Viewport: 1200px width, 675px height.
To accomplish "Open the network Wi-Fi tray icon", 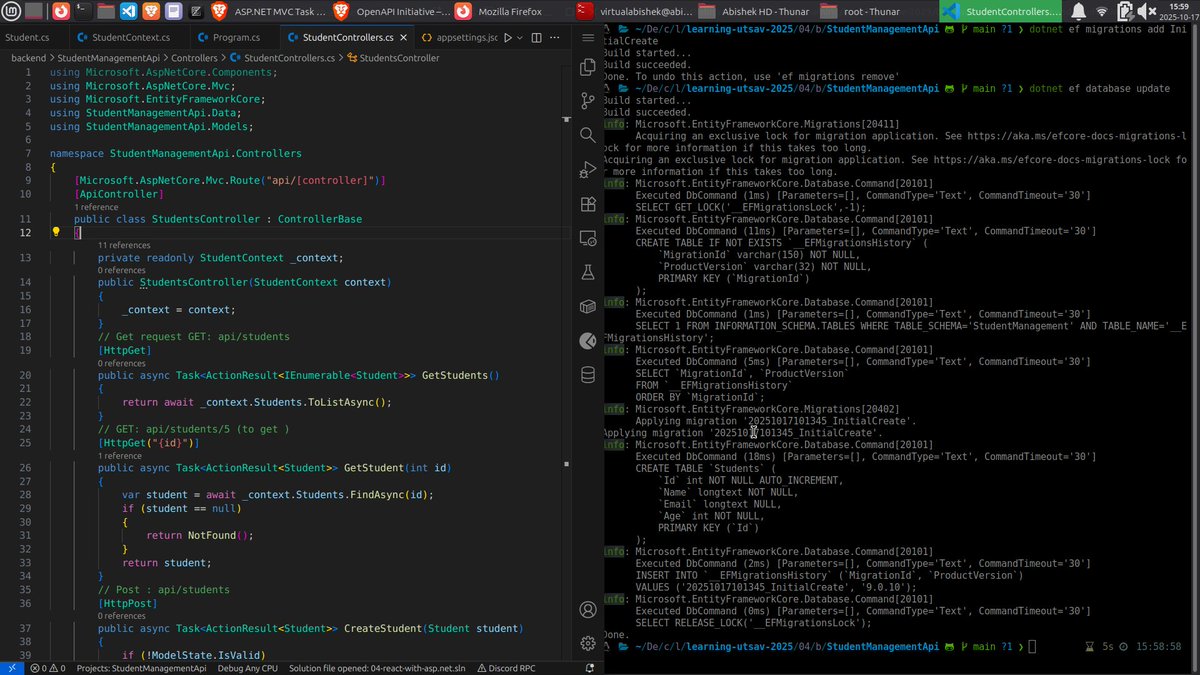I will pos(1103,12).
